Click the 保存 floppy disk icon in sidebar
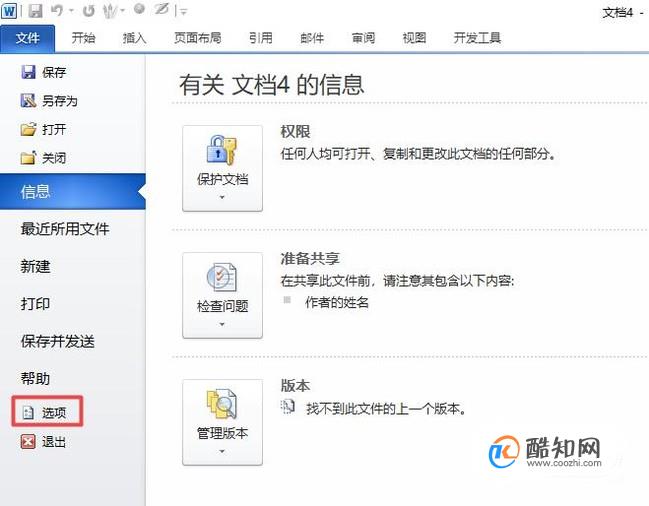Viewport: 649px width, 506px height. click(28, 72)
